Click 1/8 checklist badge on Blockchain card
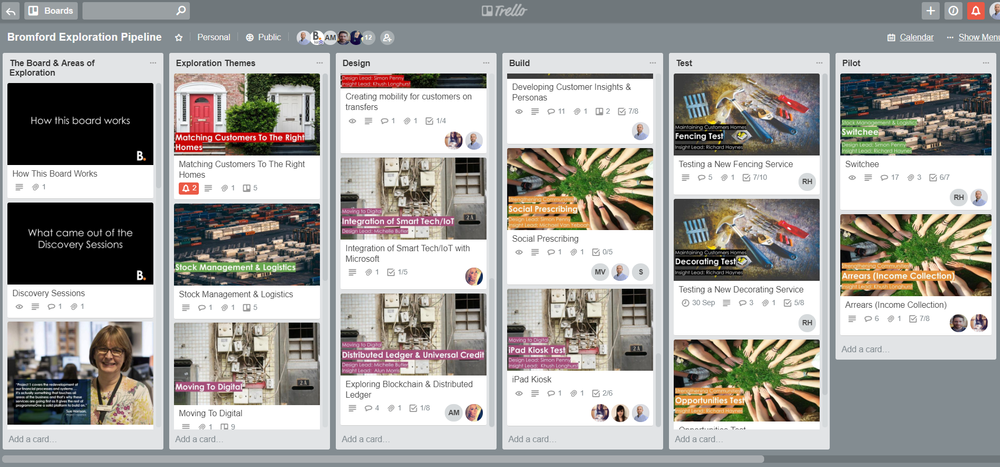The width and height of the screenshot is (1000, 467). pyautogui.click(x=420, y=408)
